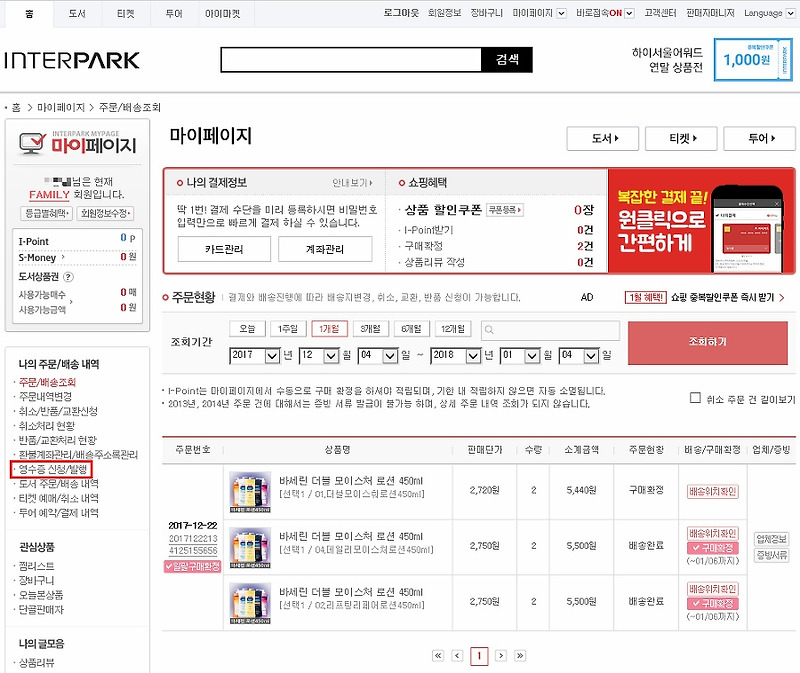Click the MyPage monitor checkmark icon
The width and height of the screenshot is (800, 673).
pos(32,143)
